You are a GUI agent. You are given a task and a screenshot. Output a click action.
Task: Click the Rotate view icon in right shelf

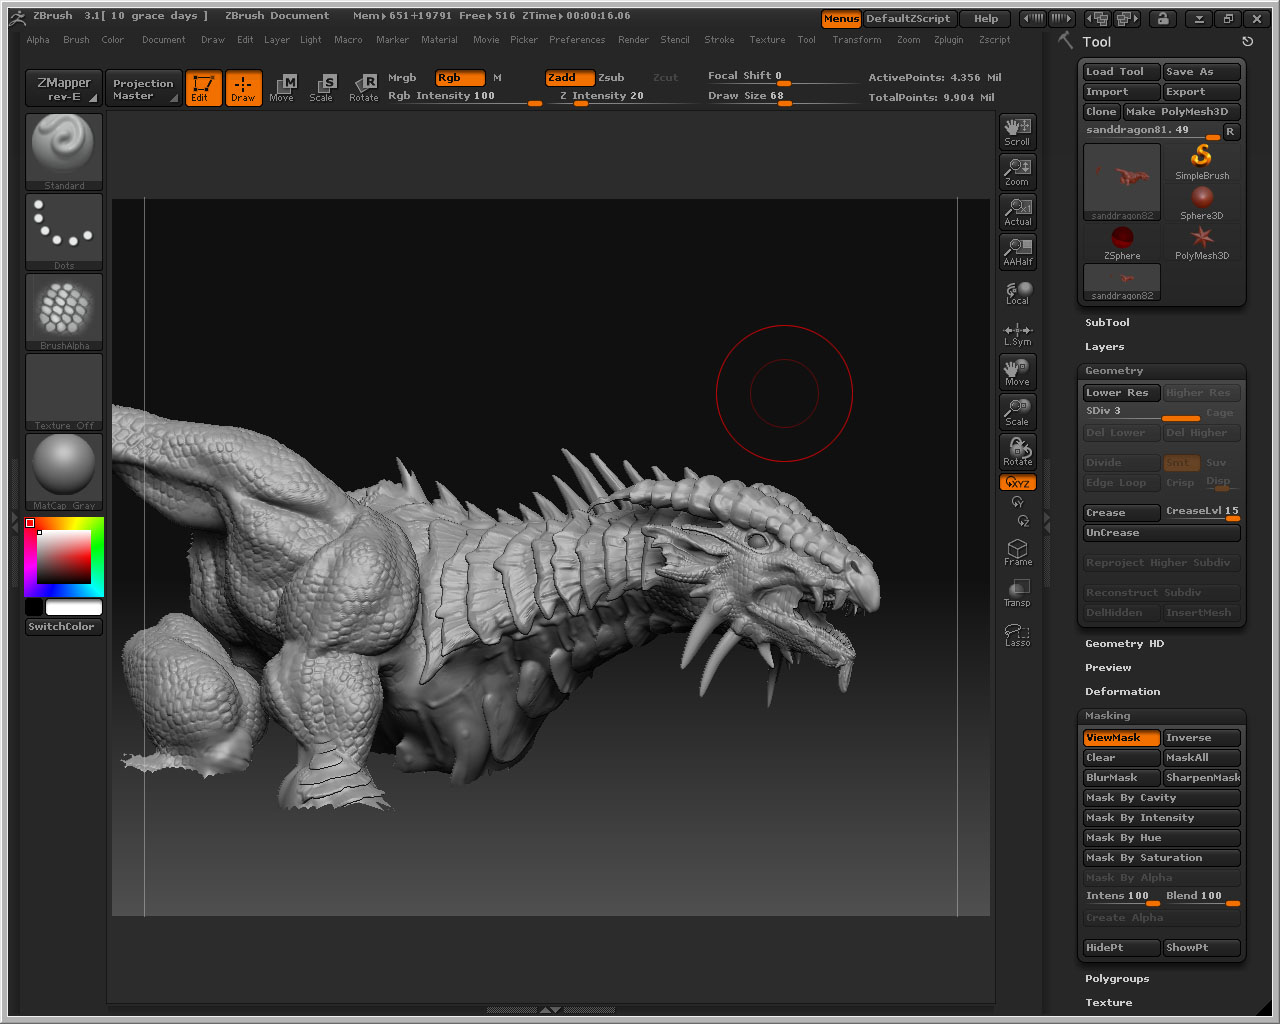coord(1017,452)
